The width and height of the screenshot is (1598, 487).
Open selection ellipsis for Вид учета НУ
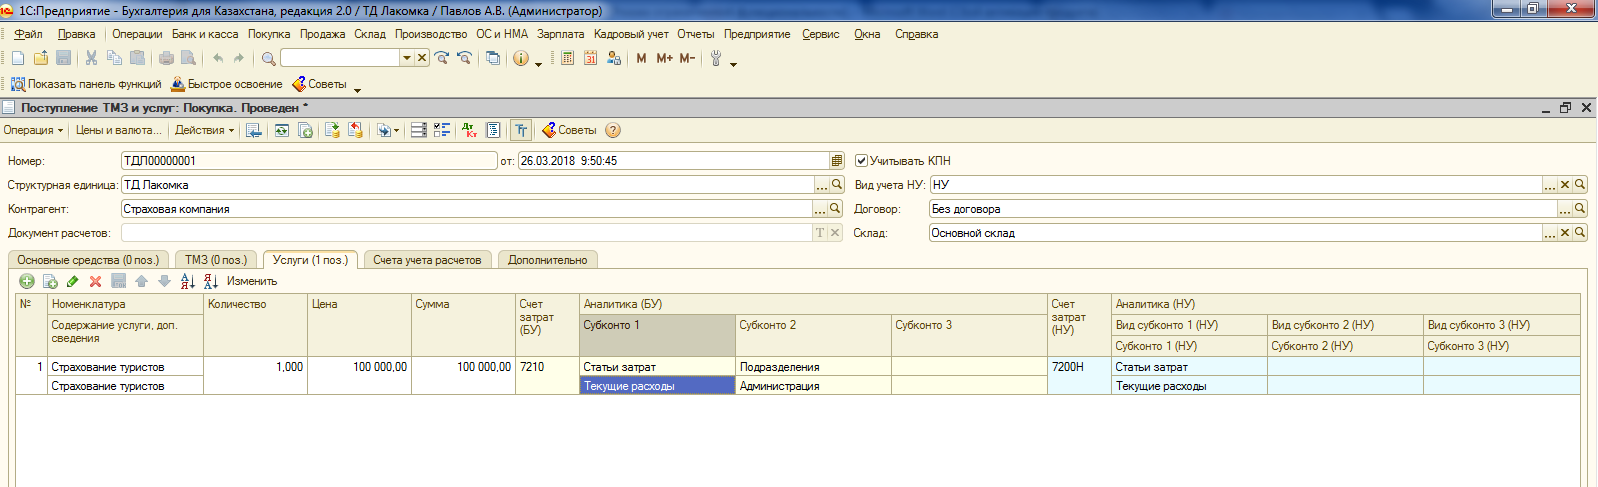click(1550, 185)
